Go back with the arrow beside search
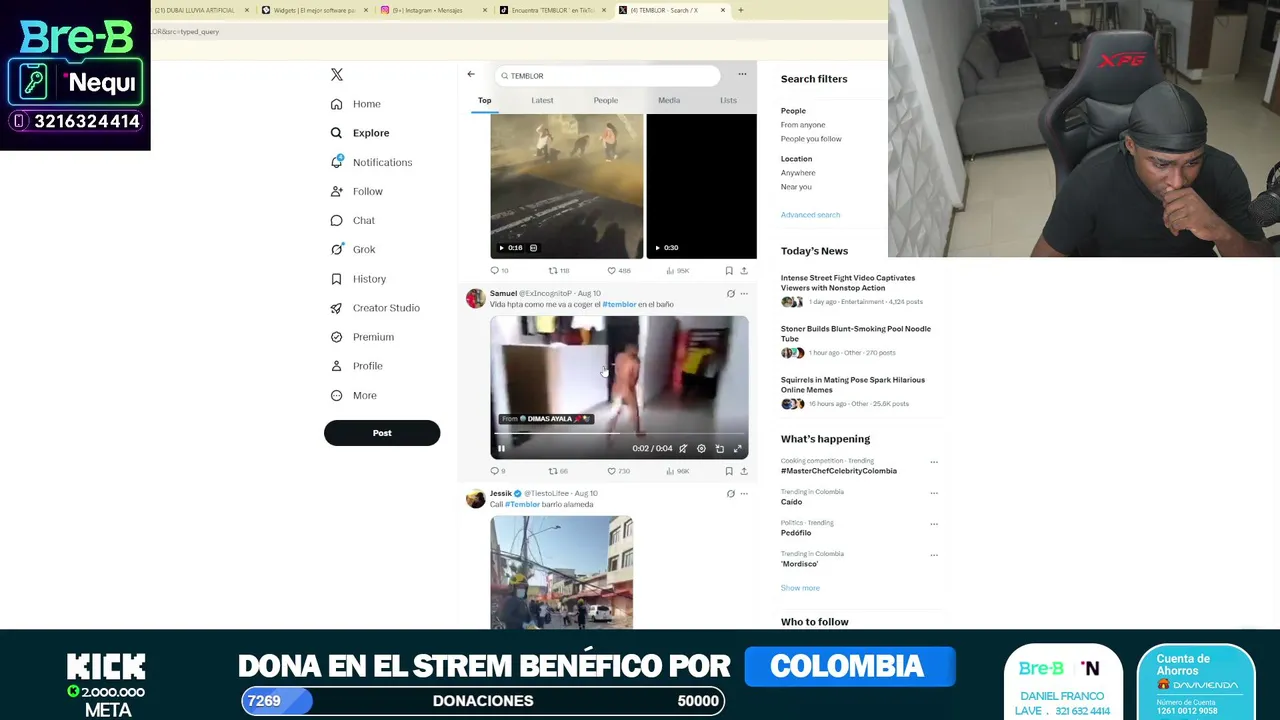The image size is (1280, 720). pyautogui.click(x=471, y=74)
